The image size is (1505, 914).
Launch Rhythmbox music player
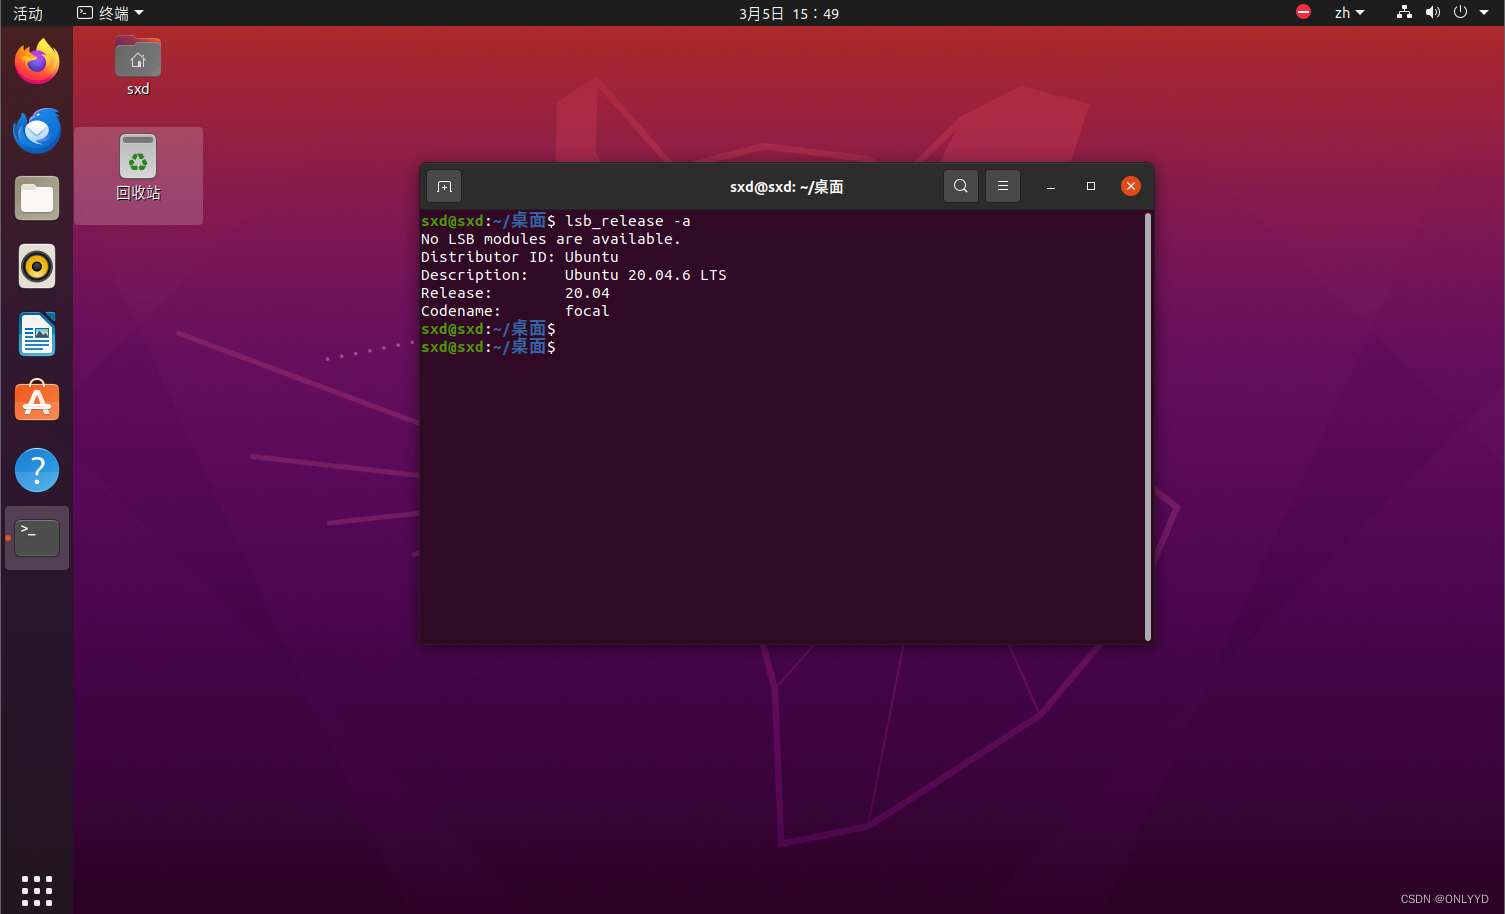37,267
